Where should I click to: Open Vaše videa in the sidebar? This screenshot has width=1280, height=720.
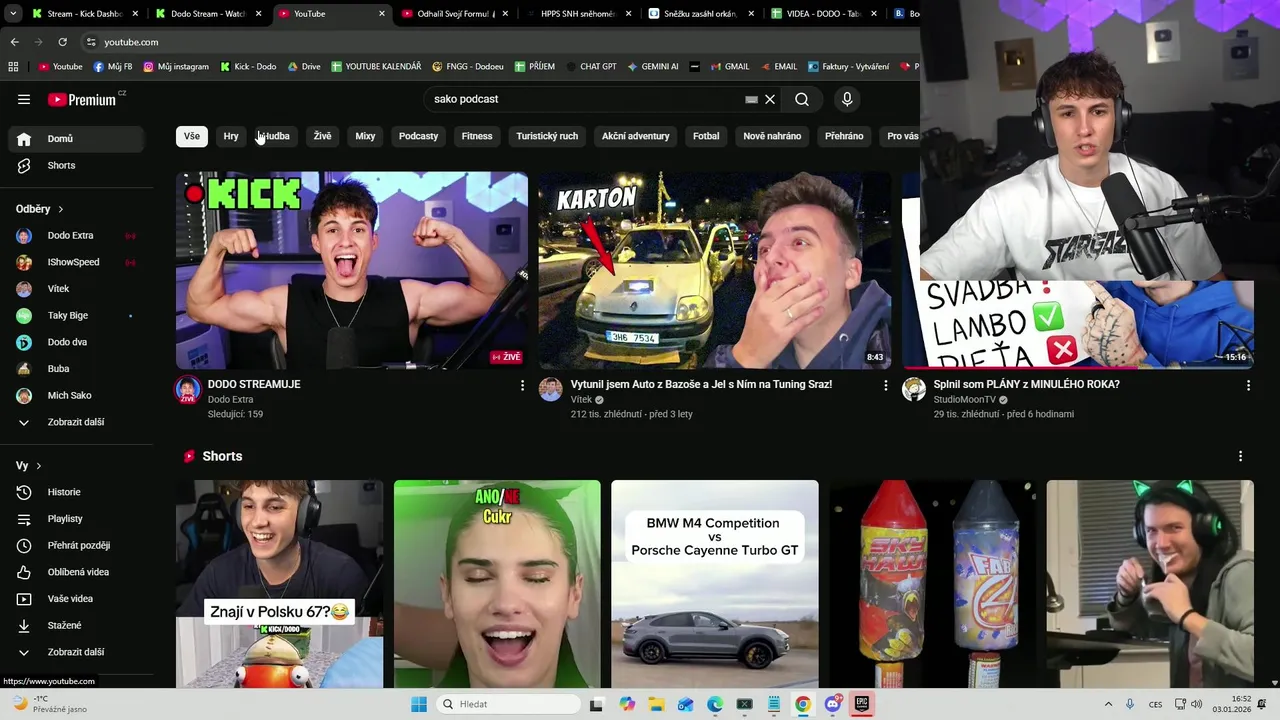click(76, 599)
